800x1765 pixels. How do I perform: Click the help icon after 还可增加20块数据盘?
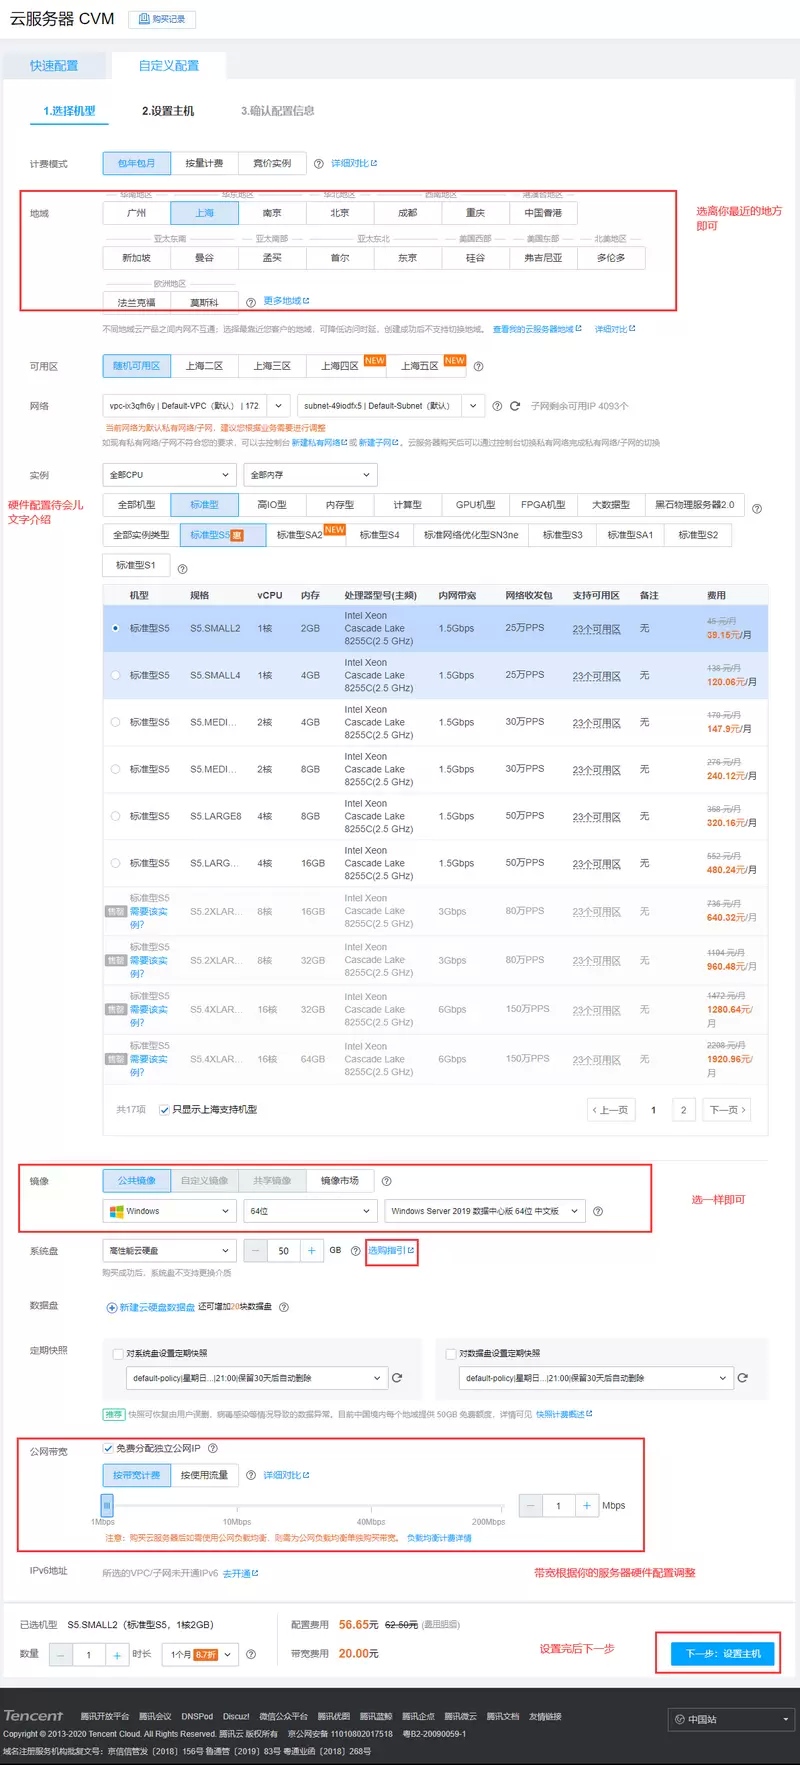click(x=284, y=1307)
